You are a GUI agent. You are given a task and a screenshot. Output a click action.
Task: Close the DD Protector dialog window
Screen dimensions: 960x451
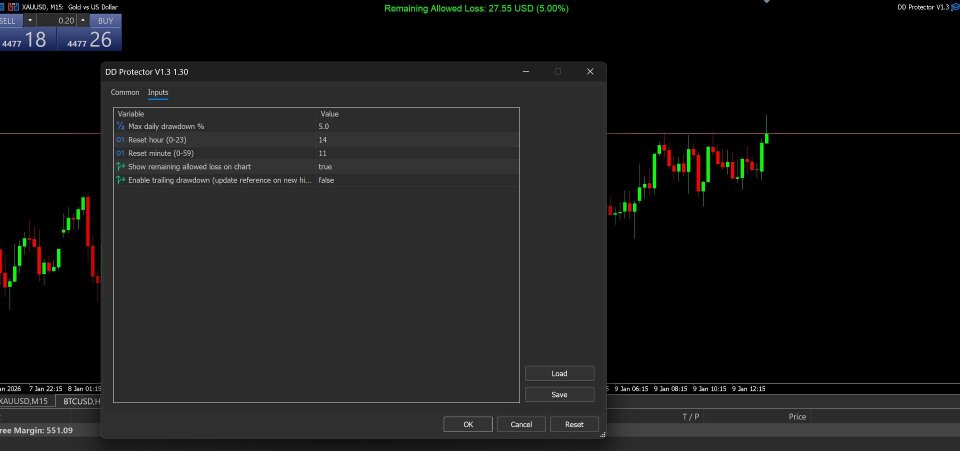(590, 72)
